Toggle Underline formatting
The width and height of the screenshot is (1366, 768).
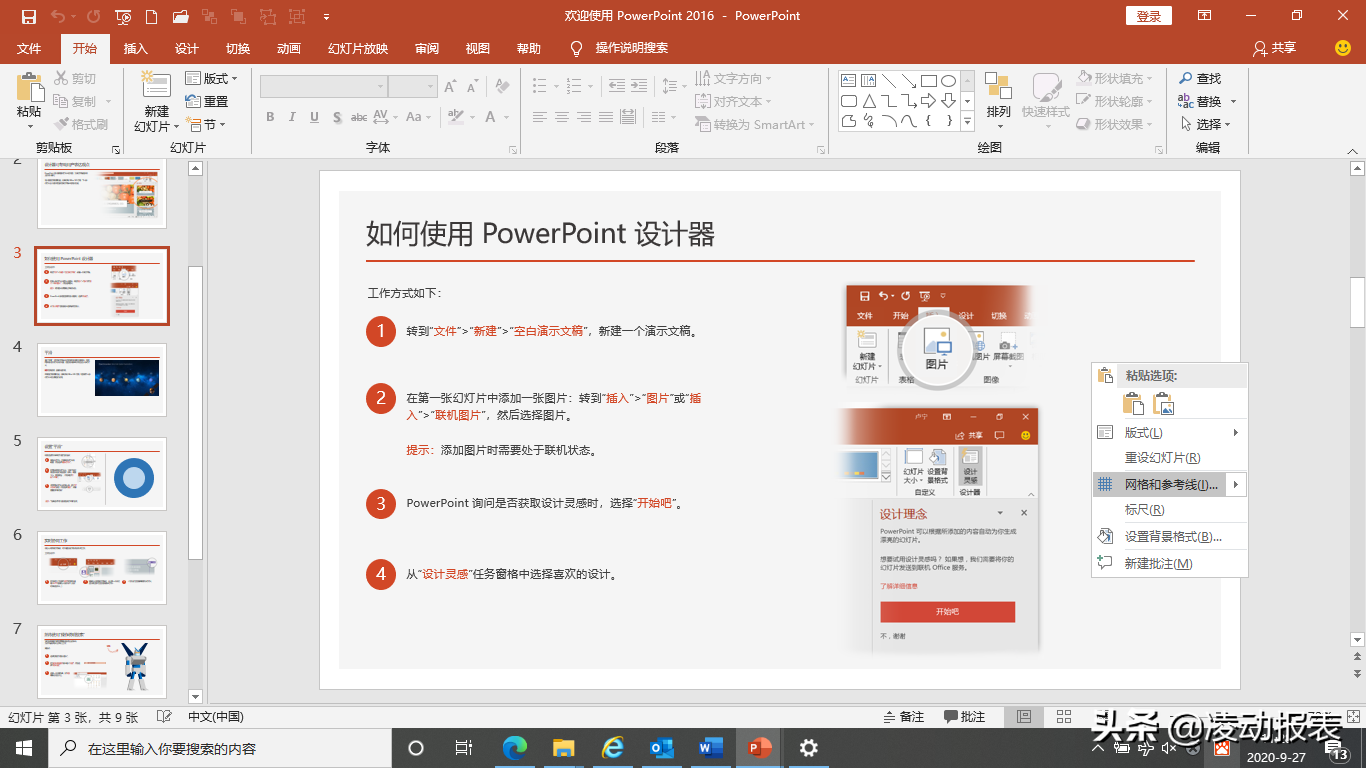(x=314, y=117)
